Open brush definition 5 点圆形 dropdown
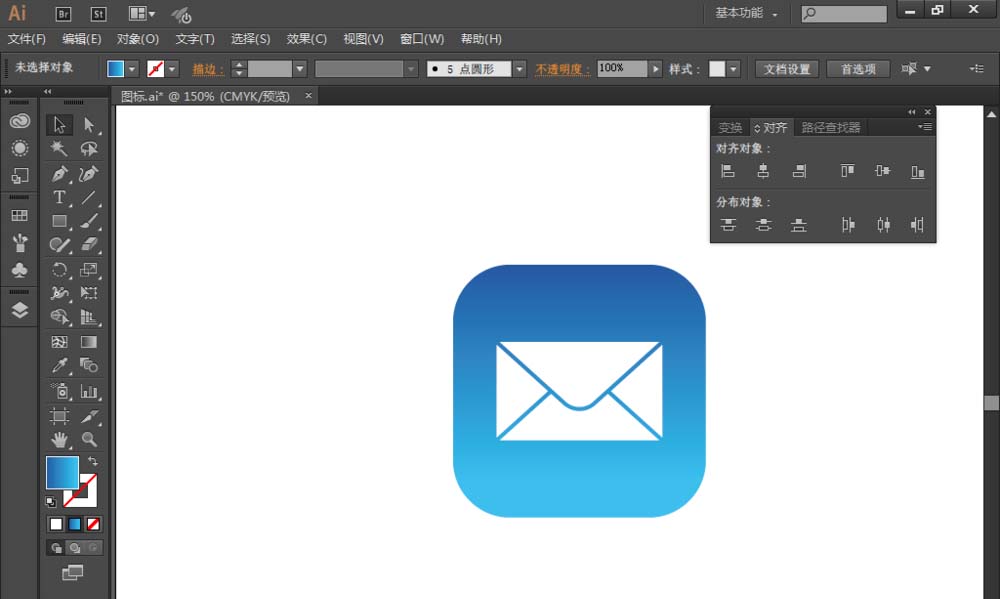The image size is (1000, 599). point(520,69)
